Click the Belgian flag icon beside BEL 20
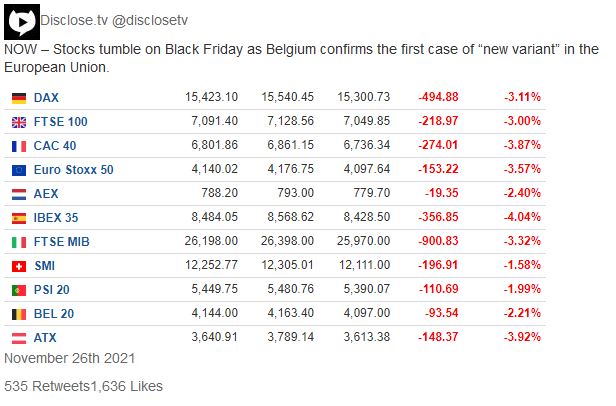 coord(18,313)
